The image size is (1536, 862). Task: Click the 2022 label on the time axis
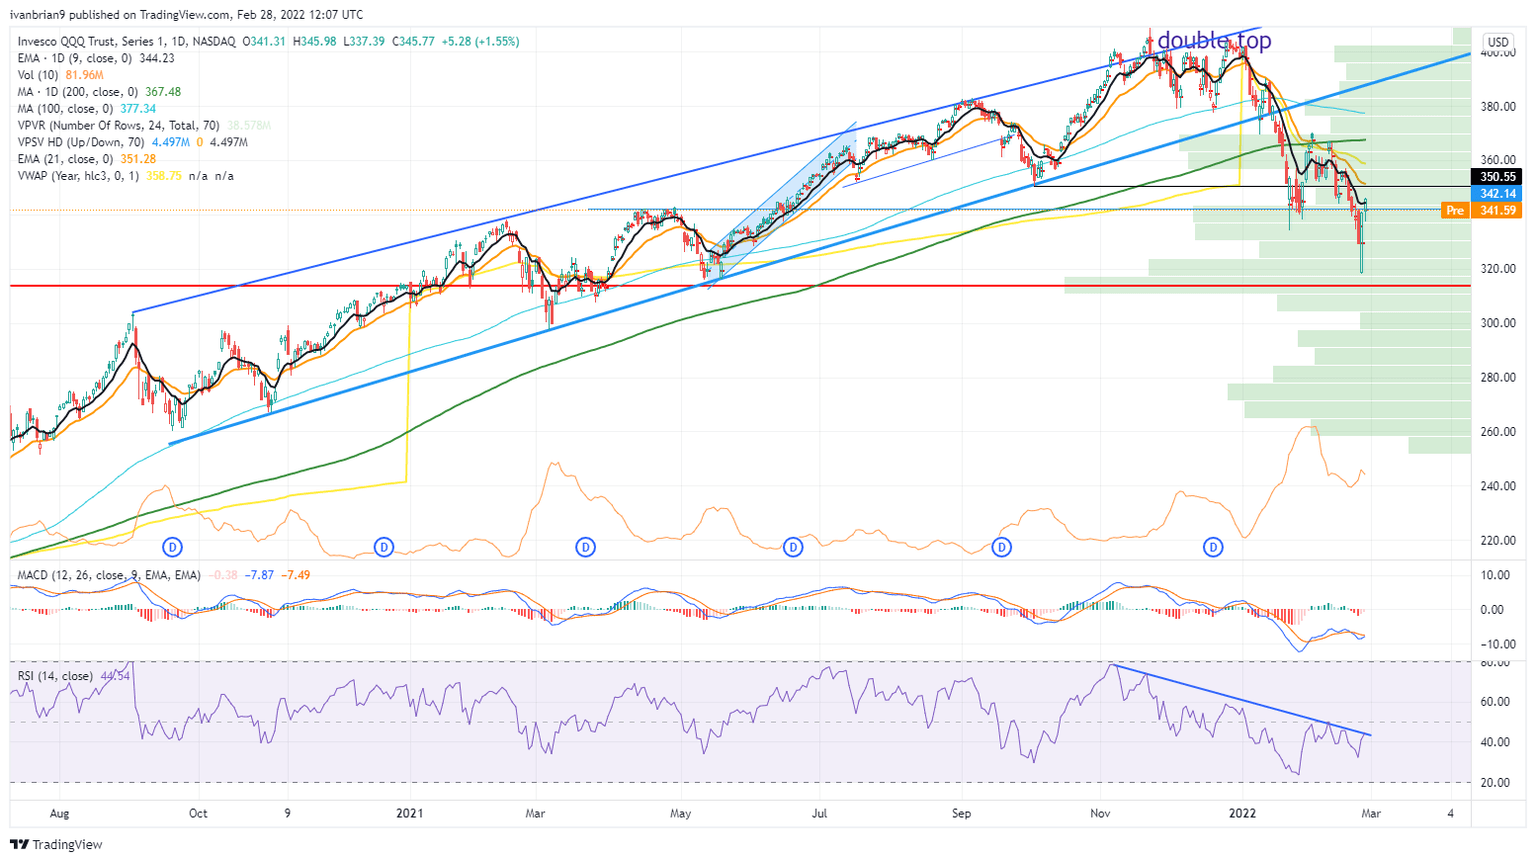tap(1242, 814)
